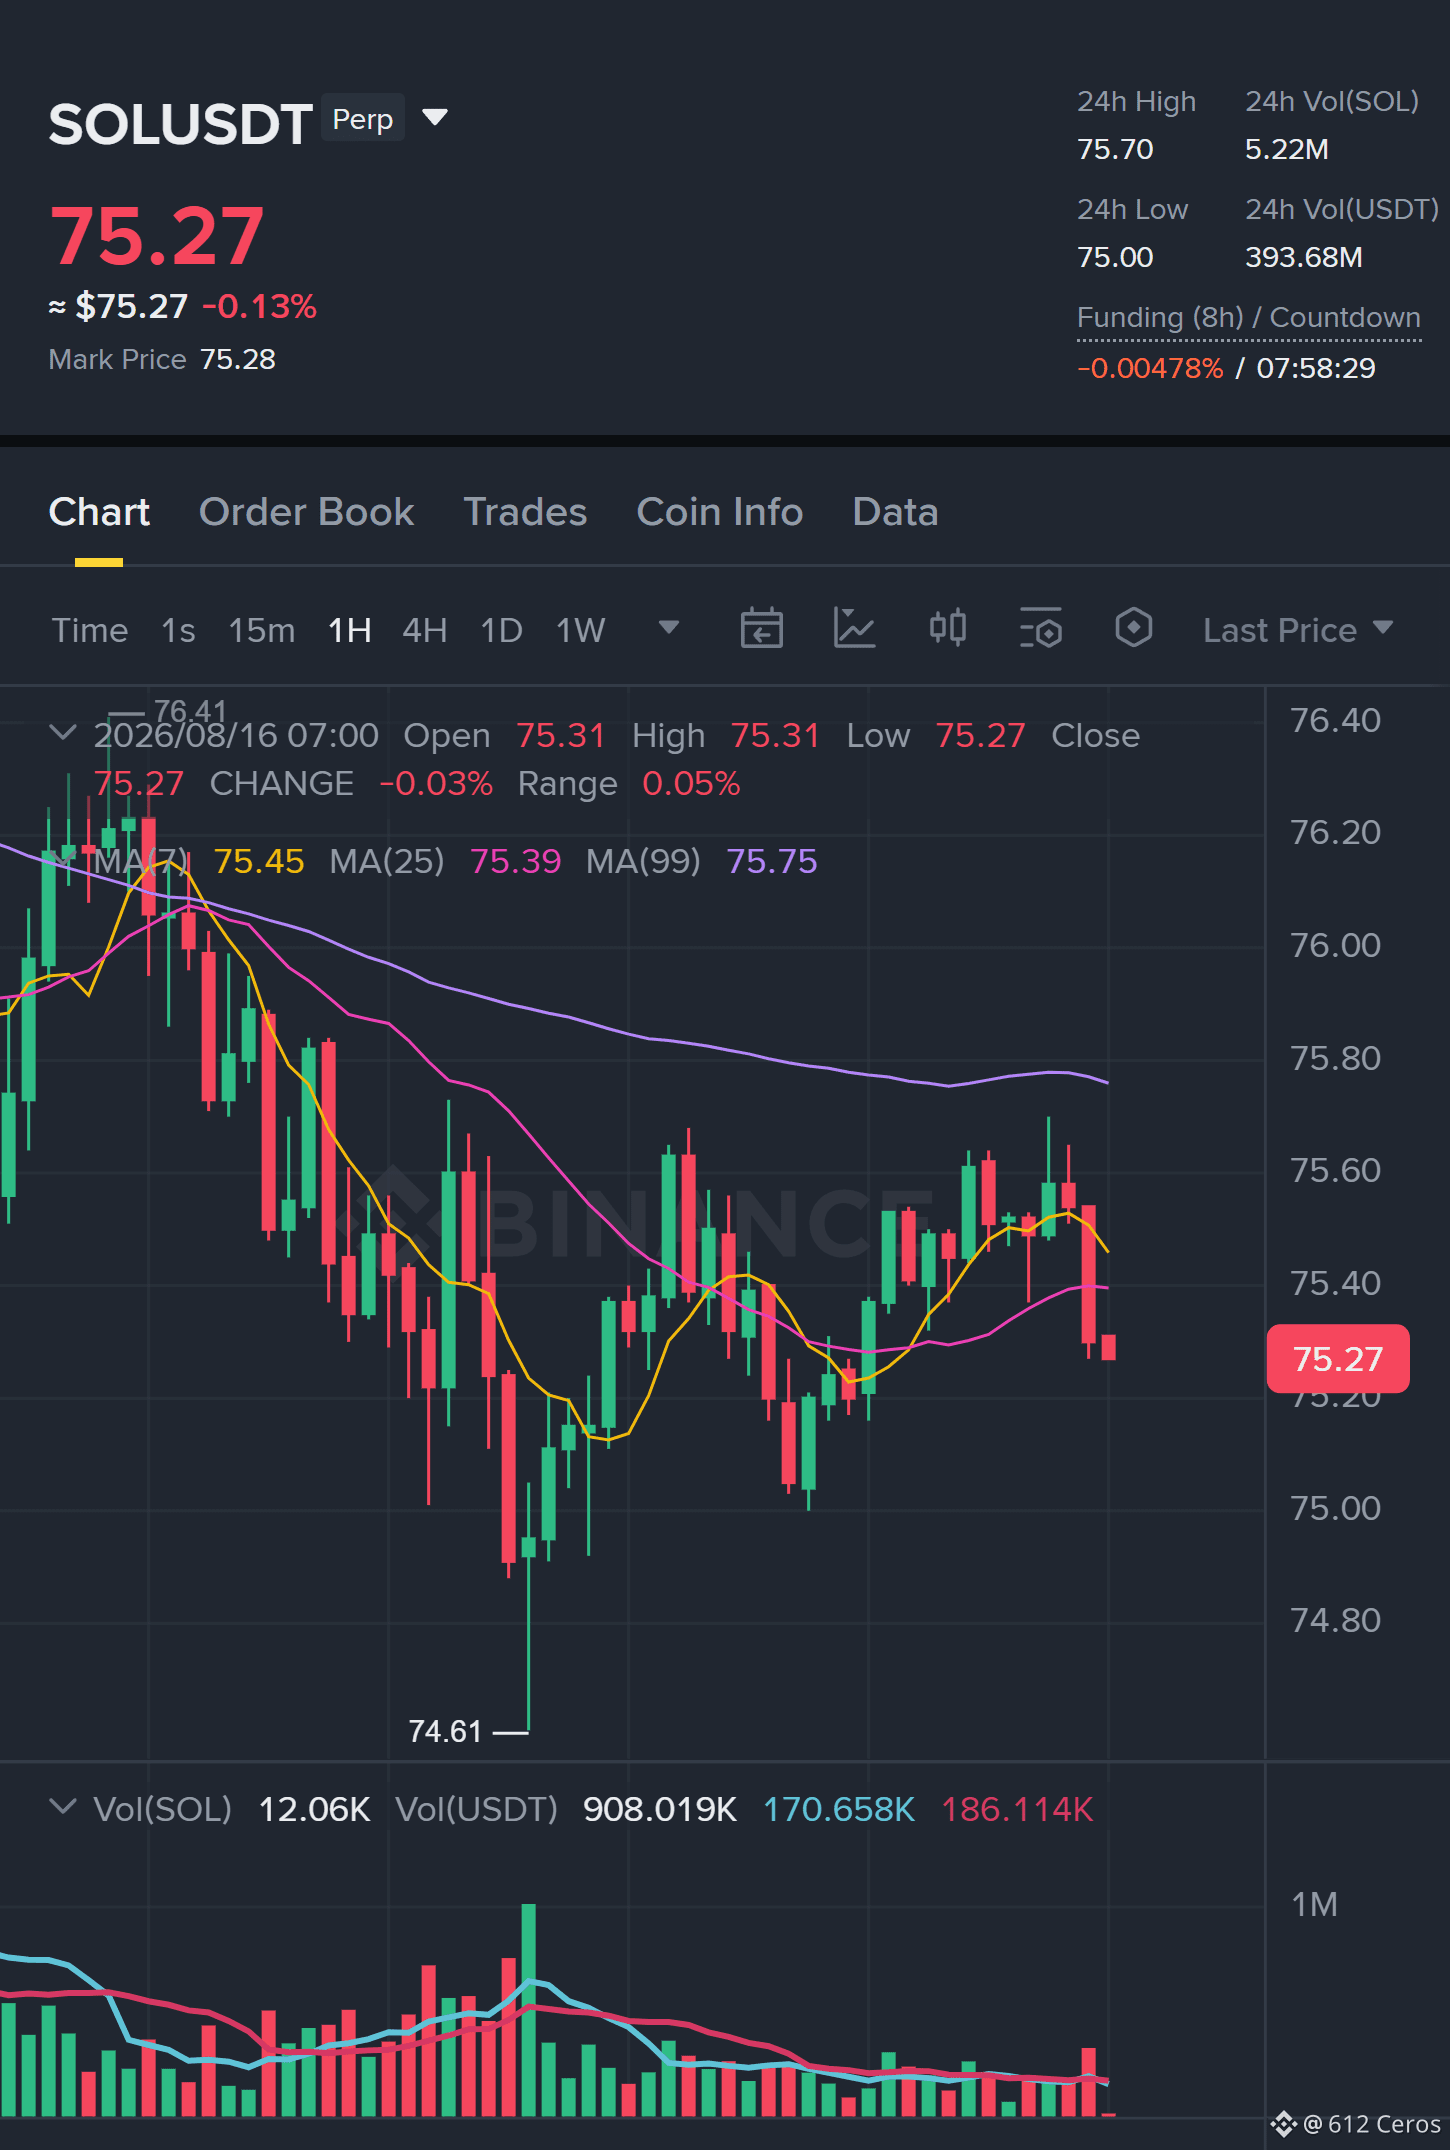Expand the SOLUSDT Perp pair selector arrow

point(435,118)
